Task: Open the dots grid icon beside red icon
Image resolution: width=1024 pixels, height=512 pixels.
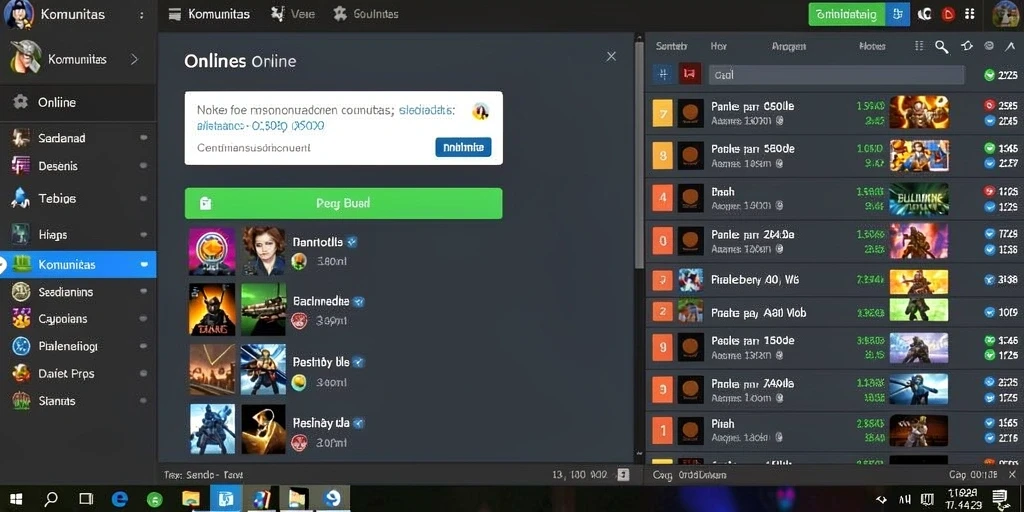Action: (969, 14)
